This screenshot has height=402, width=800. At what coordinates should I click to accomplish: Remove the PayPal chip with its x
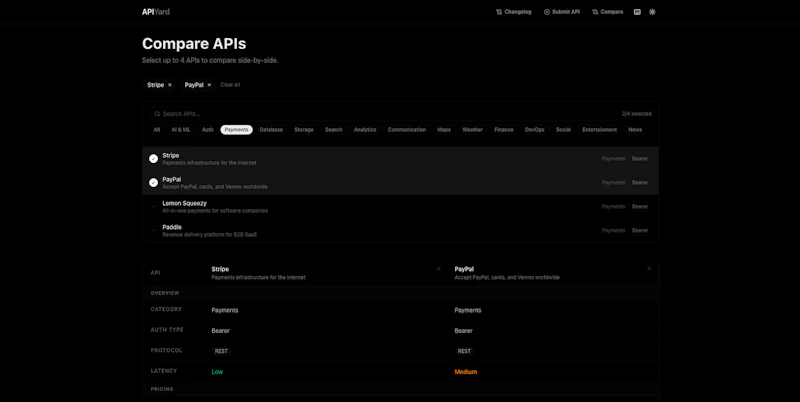tap(209, 85)
